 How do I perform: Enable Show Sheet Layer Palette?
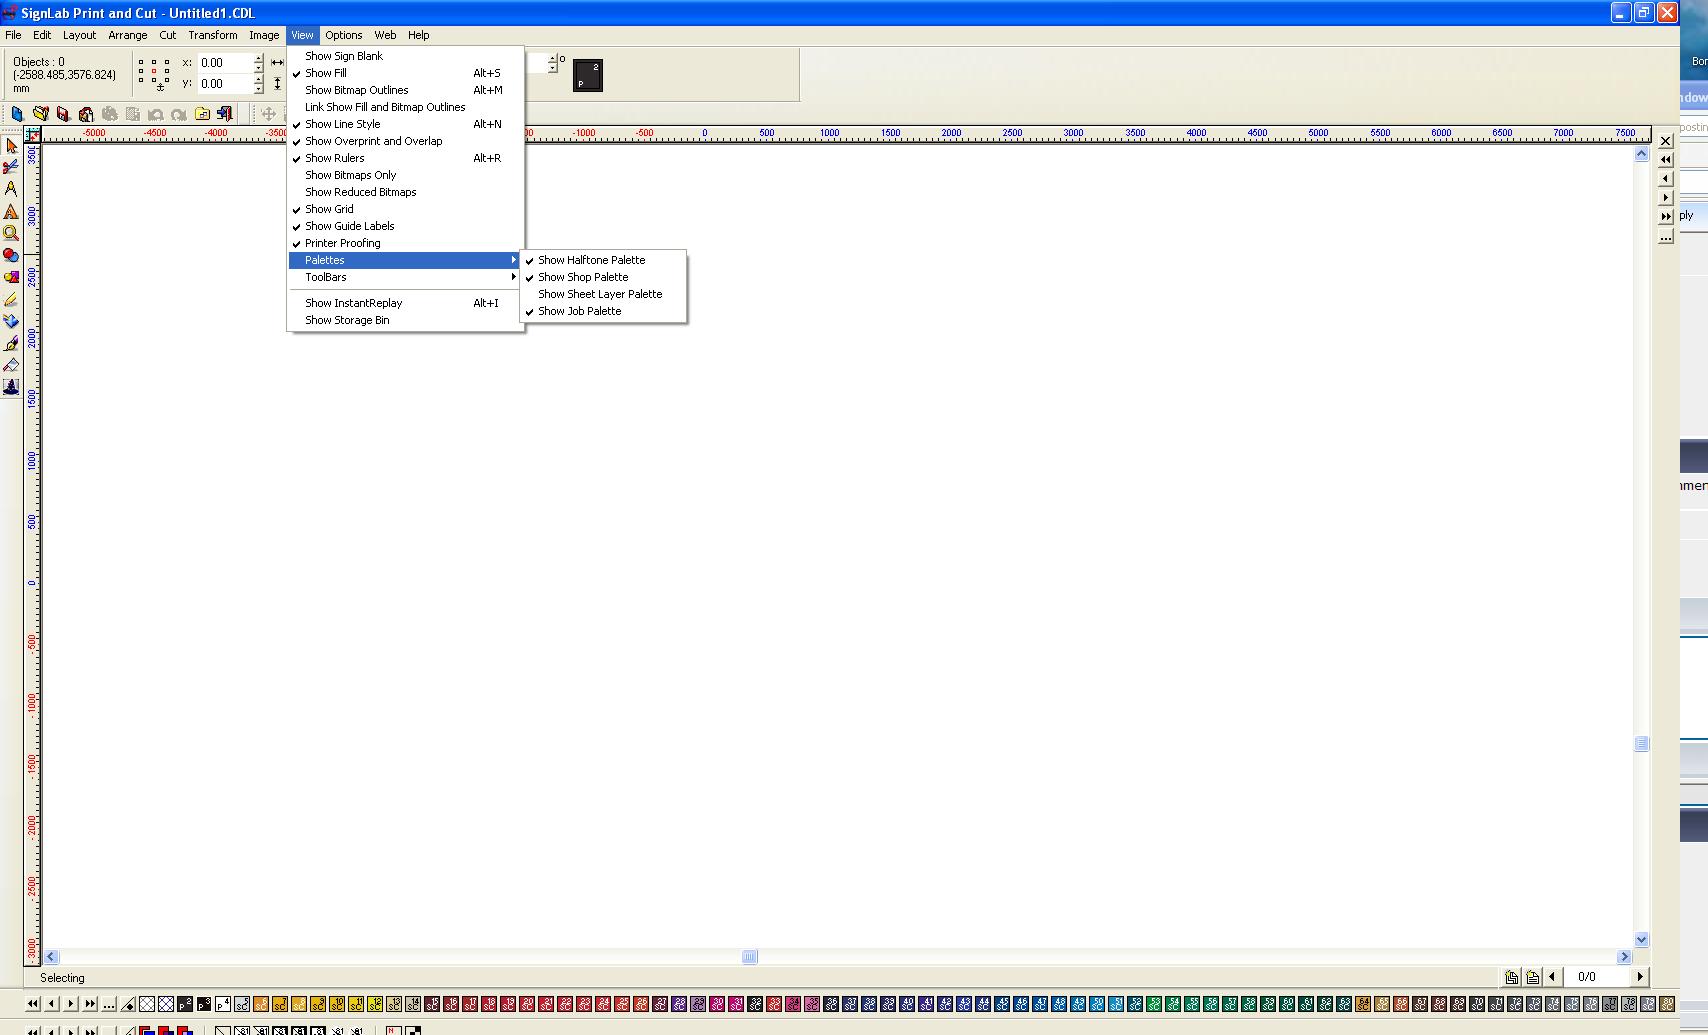(x=599, y=294)
